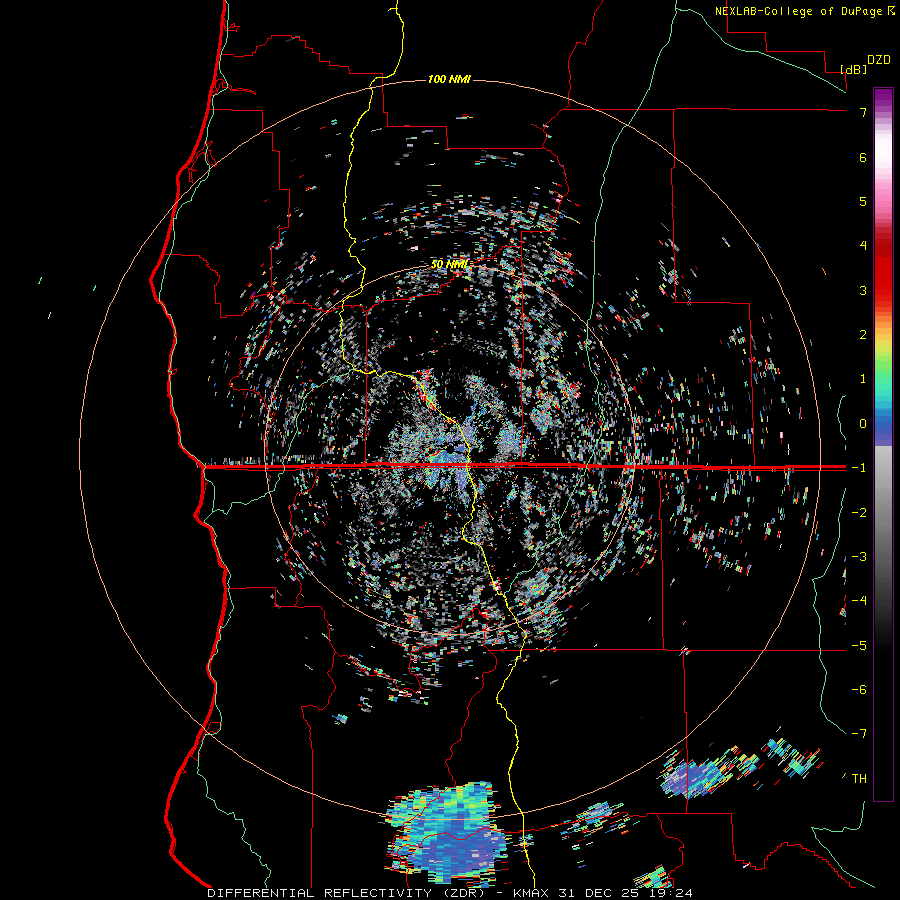900x900 pixels.
Task: Click the -6 value on color scale
Action: coord(859,690)
